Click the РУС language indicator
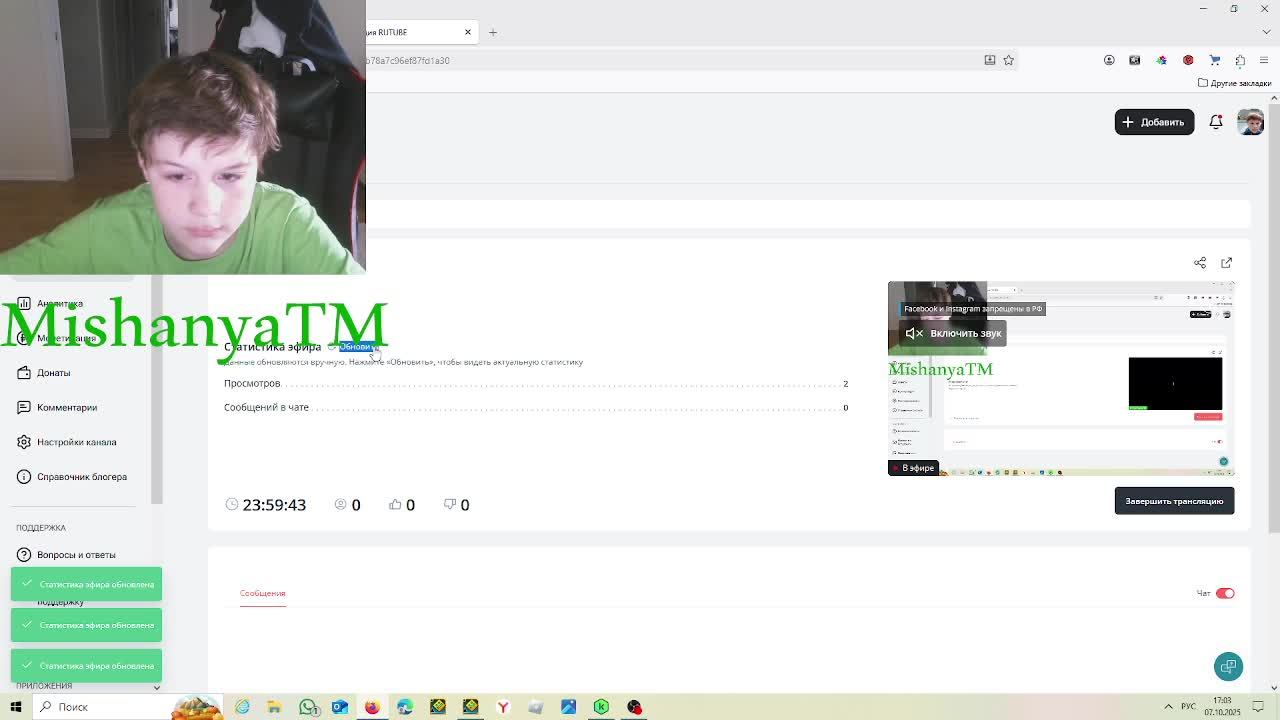This screenshot has width=1280, height=720. click(x=1189, y=707)
